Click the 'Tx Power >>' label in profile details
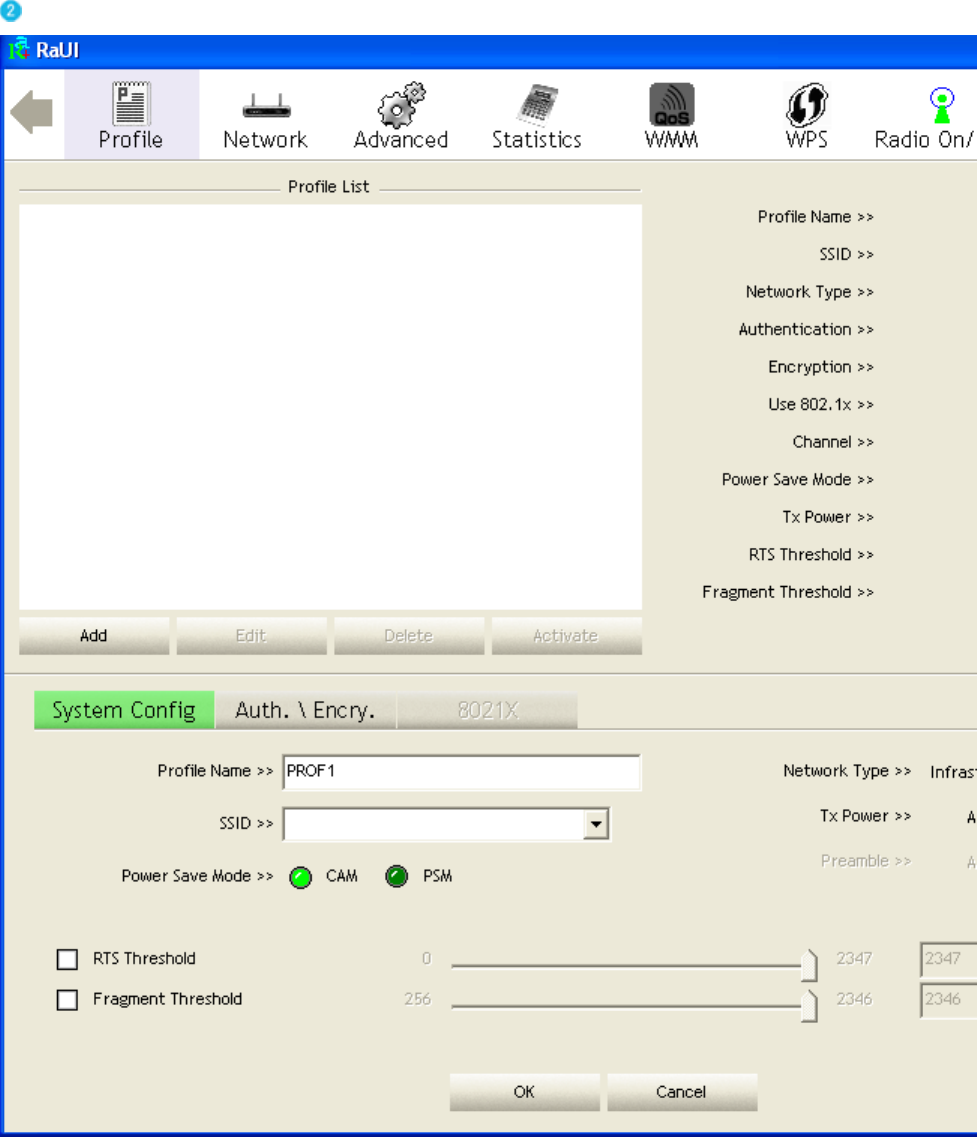977x1137 pixels. [828, 518]
